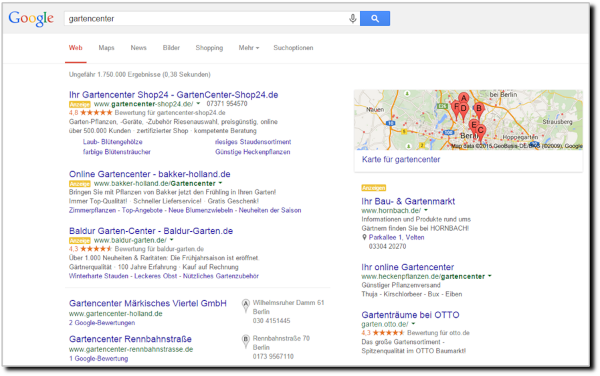
Task: Click Neue Blumenzwiebeln sitelink
Action: (x=201, y=210)
